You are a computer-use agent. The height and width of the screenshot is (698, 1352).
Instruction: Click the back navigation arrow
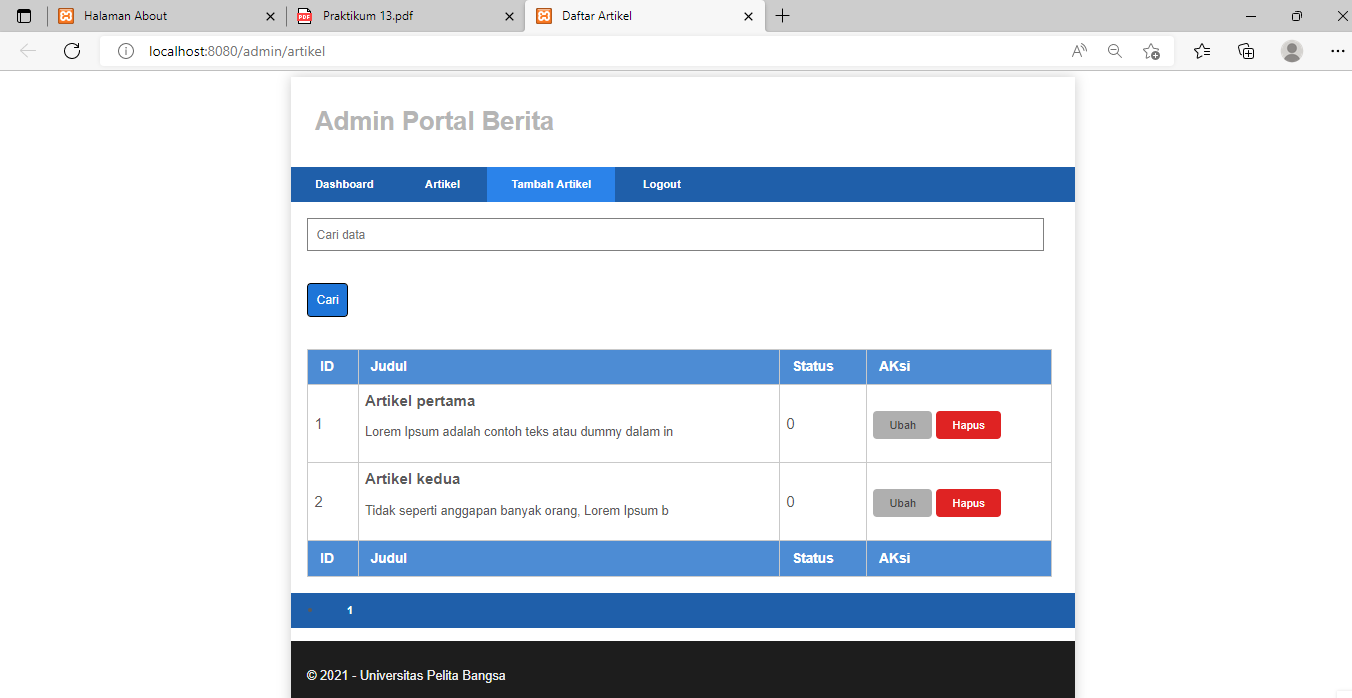tap(27, 50)
